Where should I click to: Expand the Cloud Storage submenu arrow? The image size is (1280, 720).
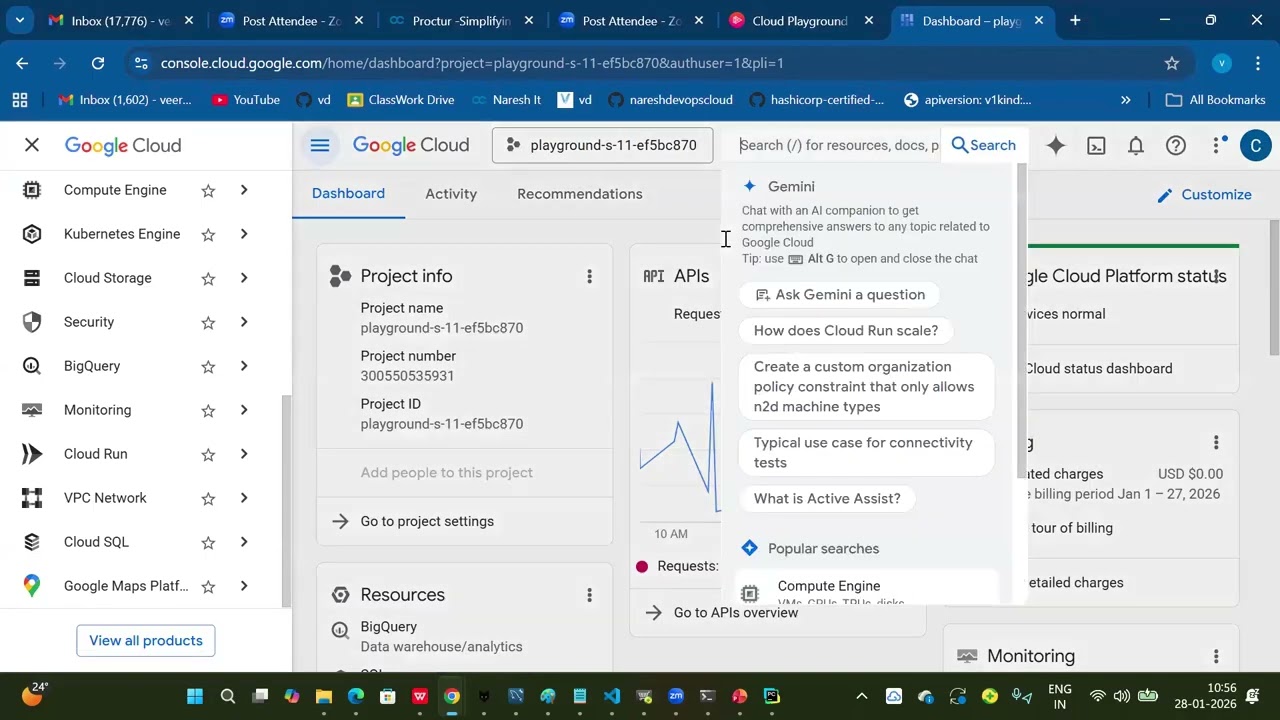coord(243,278)
